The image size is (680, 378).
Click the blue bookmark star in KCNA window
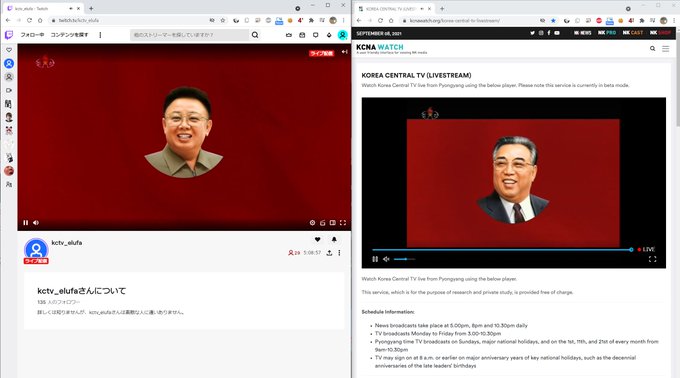[553, 20]
